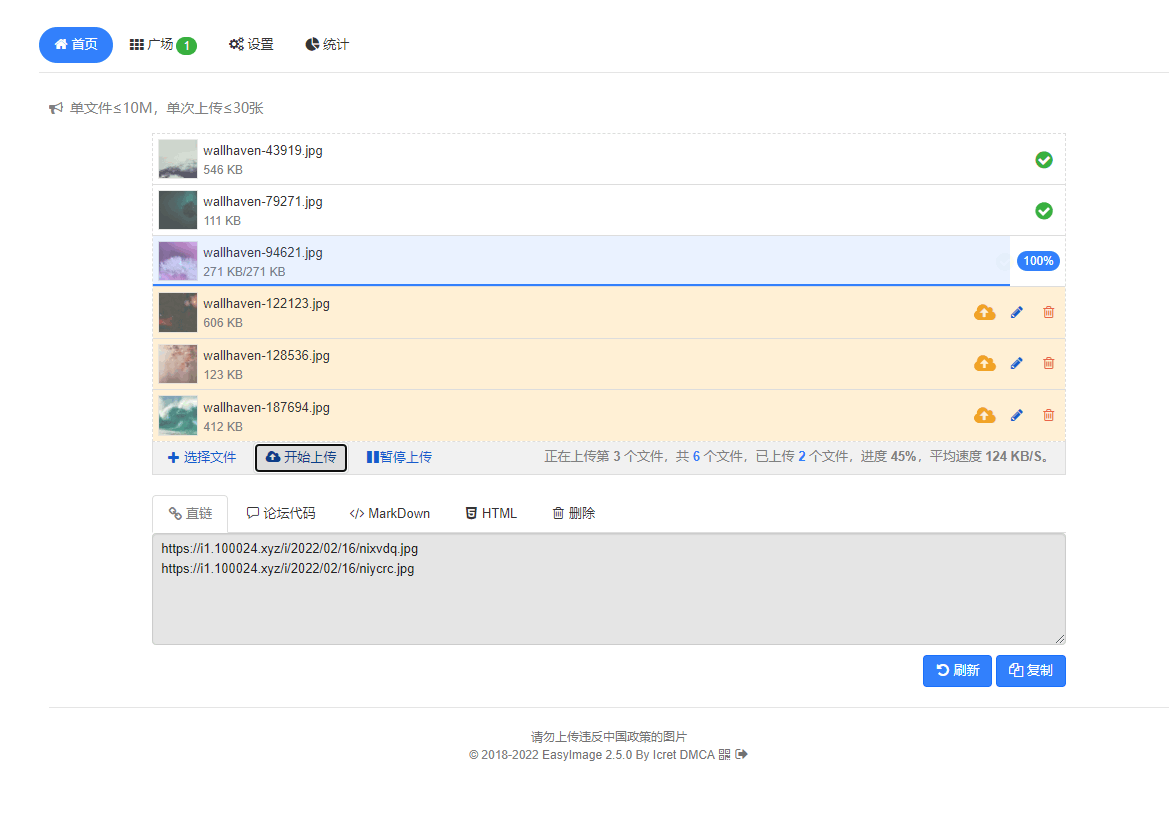The width and height of the screenshot is (1169, 832).
Task: Click upload cloud icon for wallhaven-122123.jpg
Action: (x=984, y=312)
